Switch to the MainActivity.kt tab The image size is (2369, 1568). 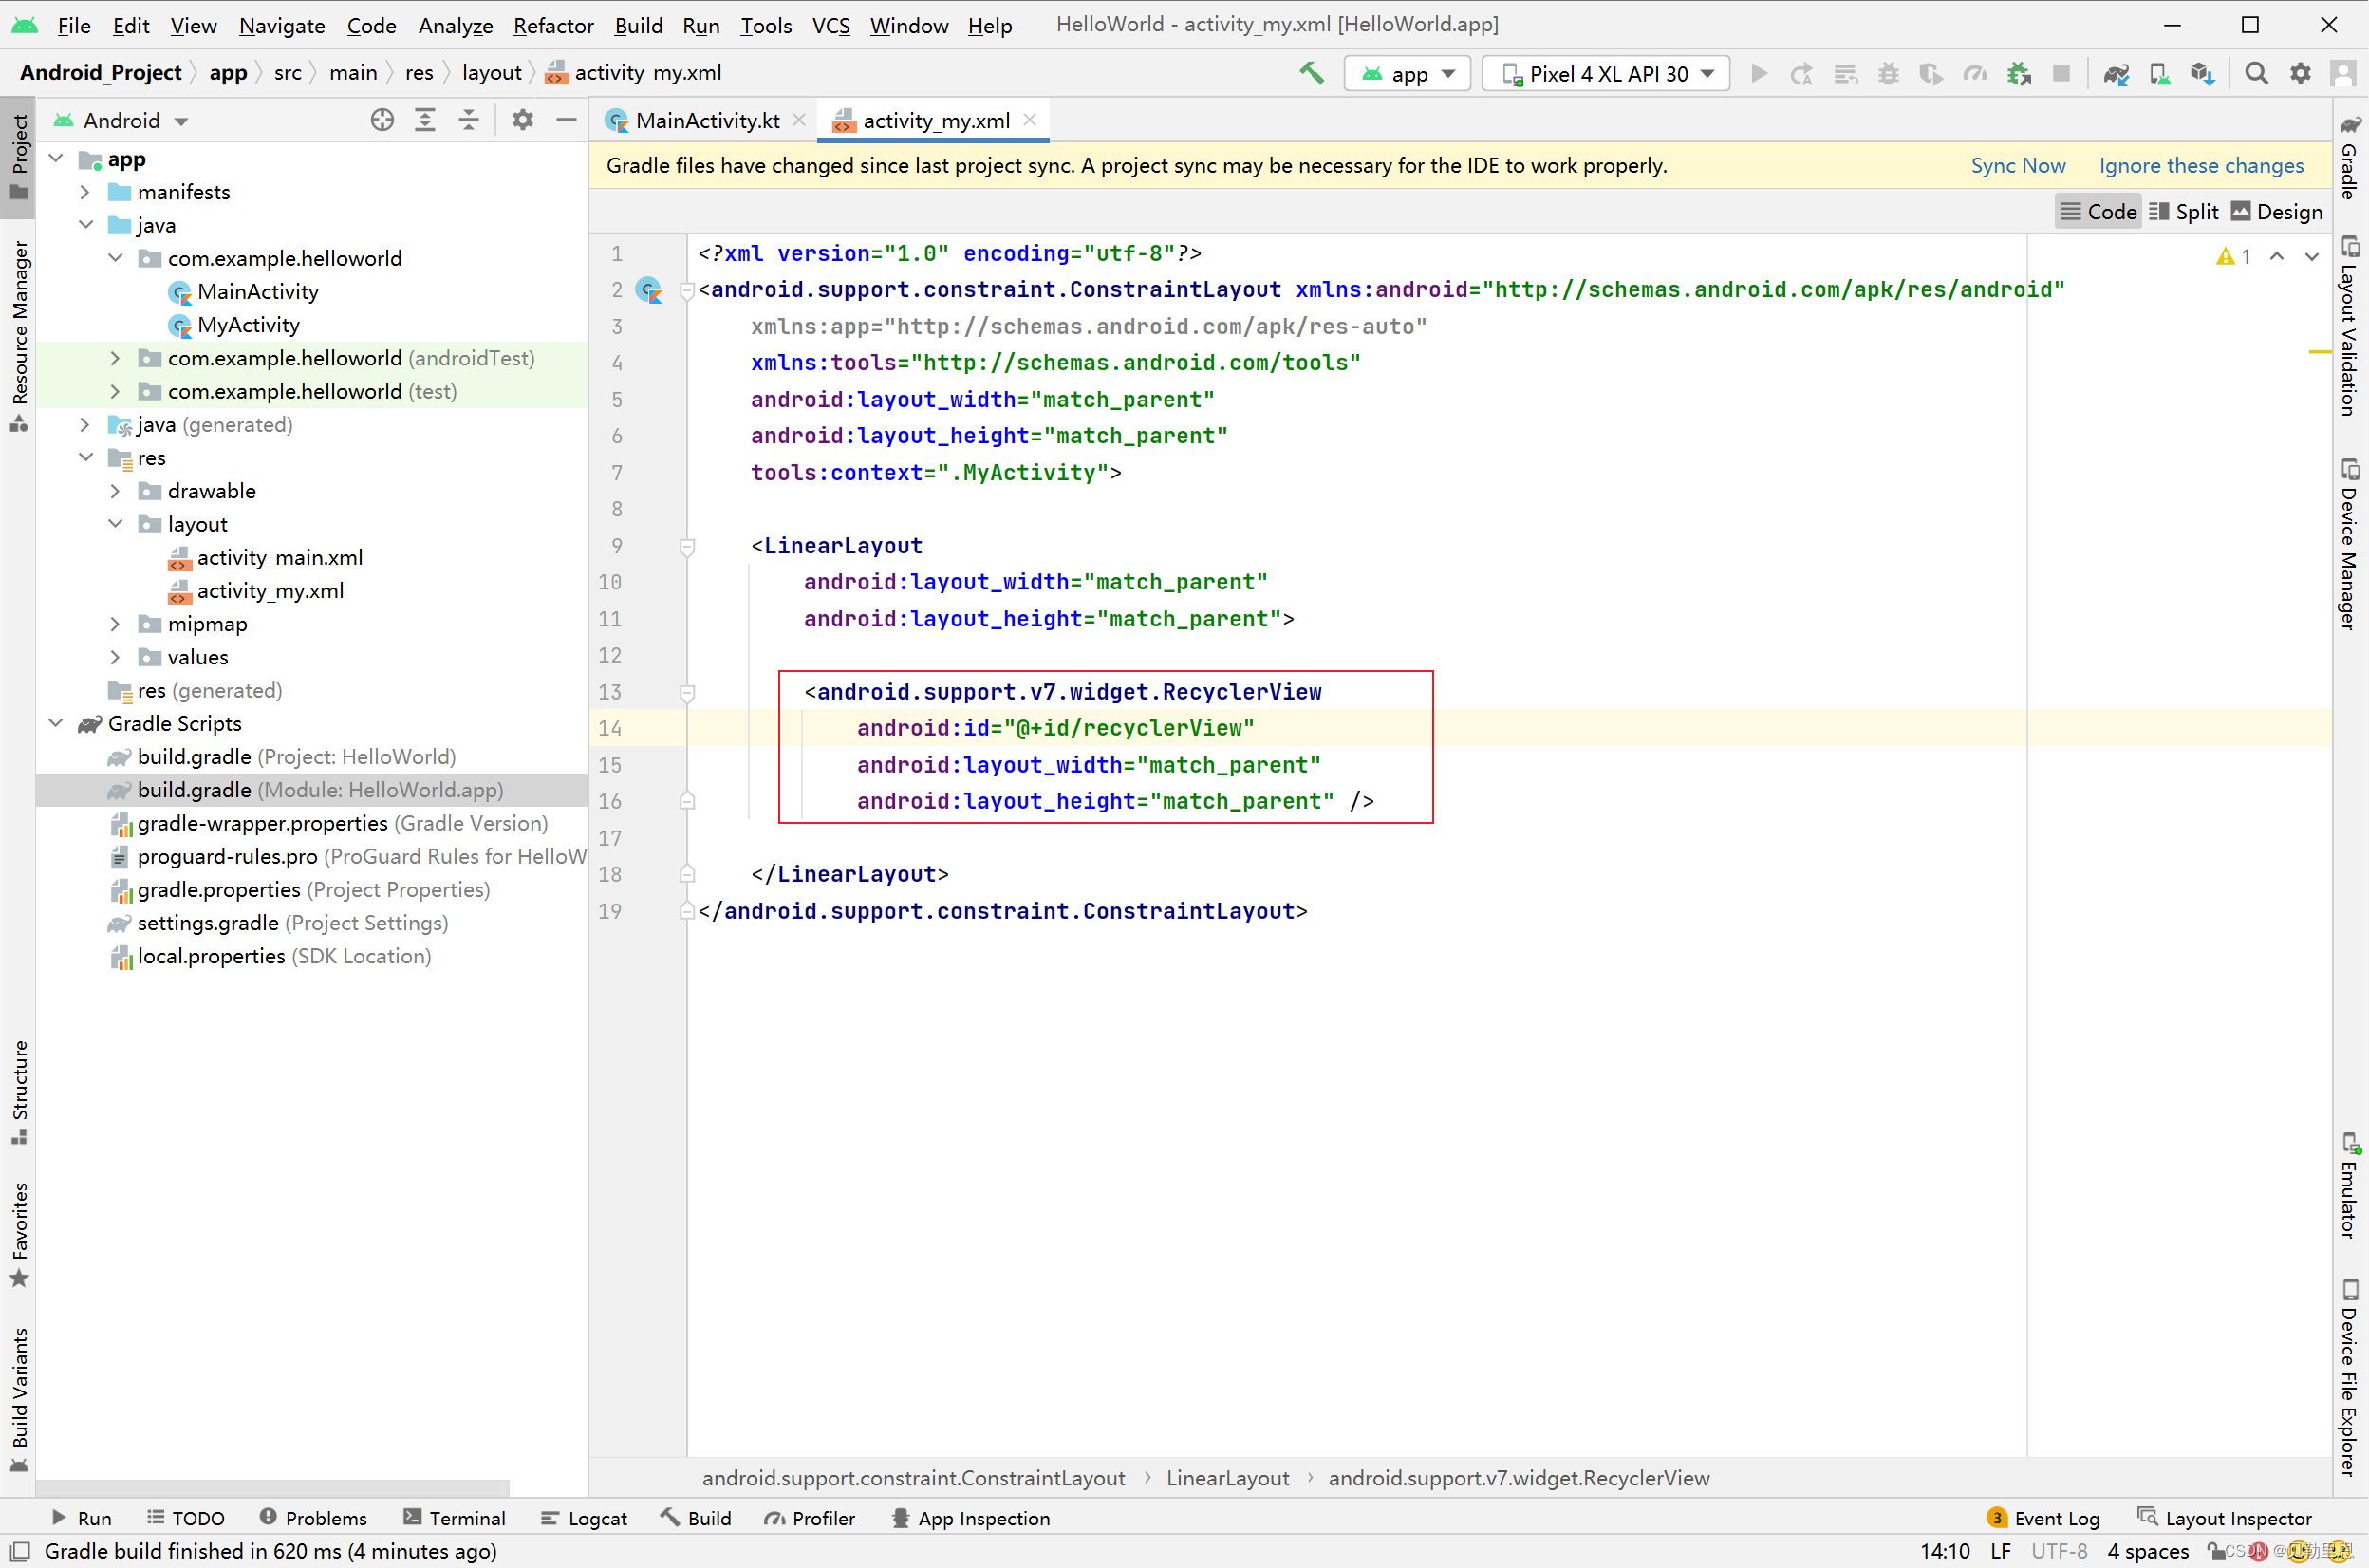[x=706, y=120]
